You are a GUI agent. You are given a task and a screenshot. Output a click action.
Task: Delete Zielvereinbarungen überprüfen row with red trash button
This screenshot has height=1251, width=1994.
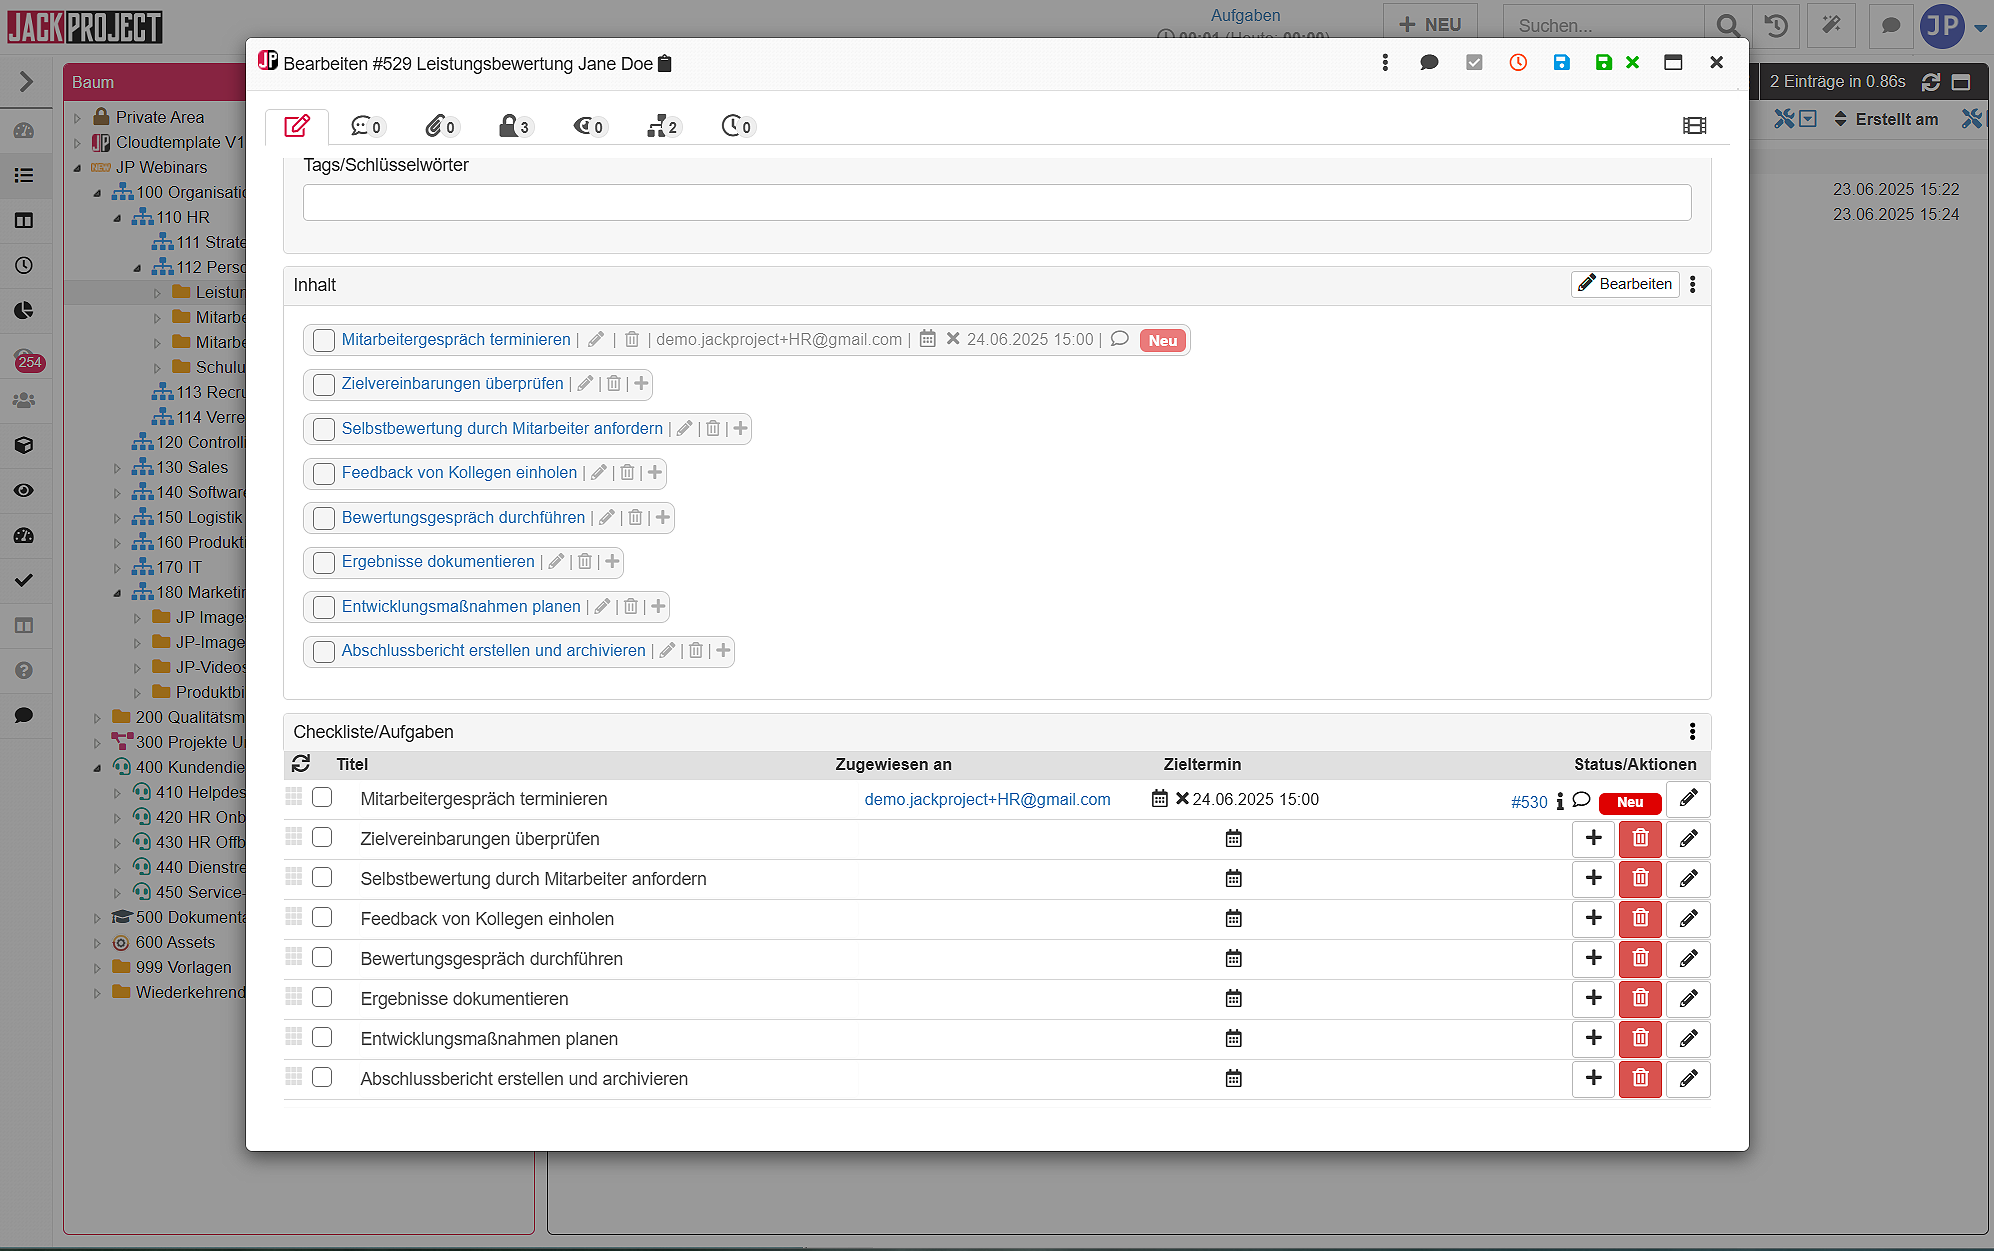[1640, 839]
